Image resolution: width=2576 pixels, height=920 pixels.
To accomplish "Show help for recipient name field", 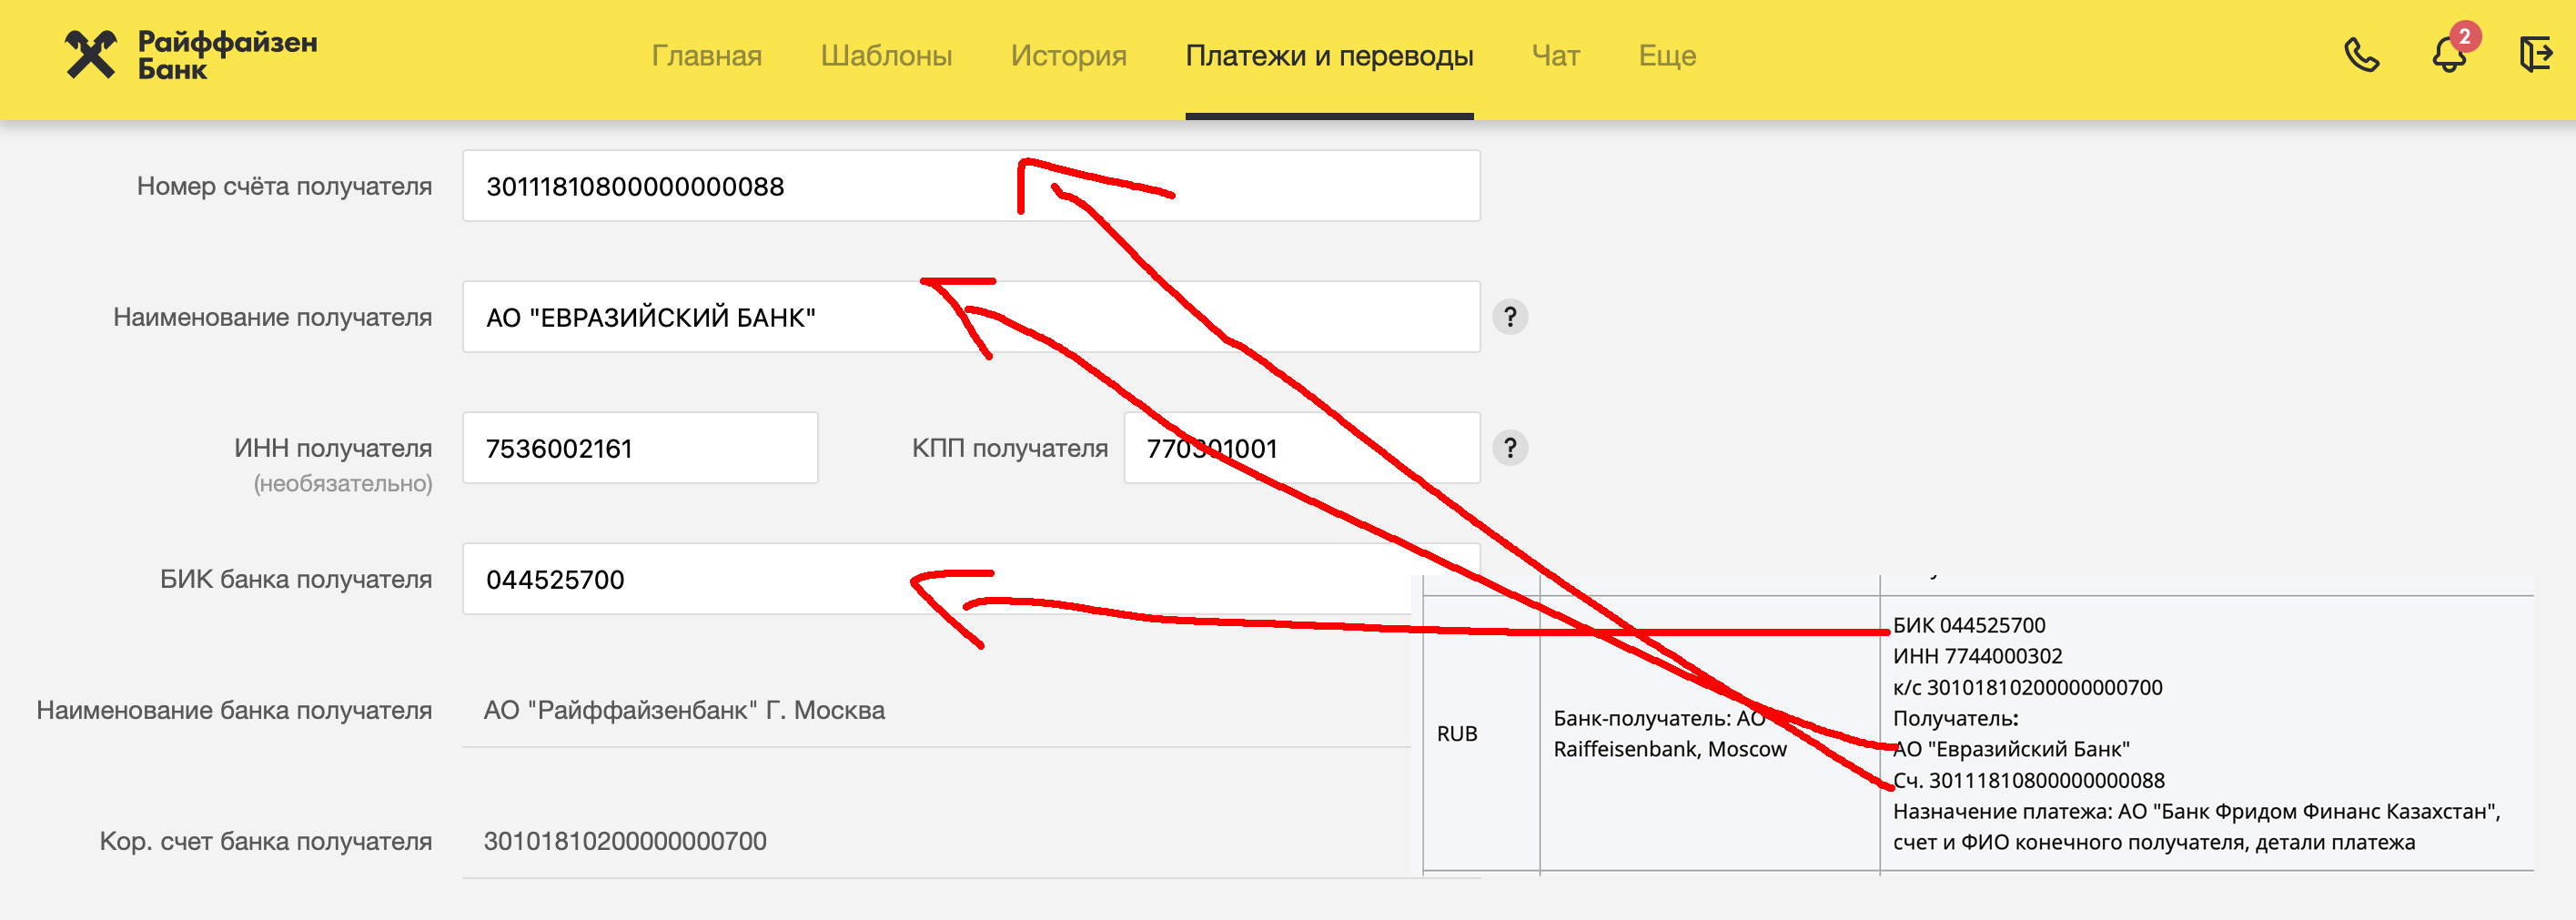I will point(1510,317).
